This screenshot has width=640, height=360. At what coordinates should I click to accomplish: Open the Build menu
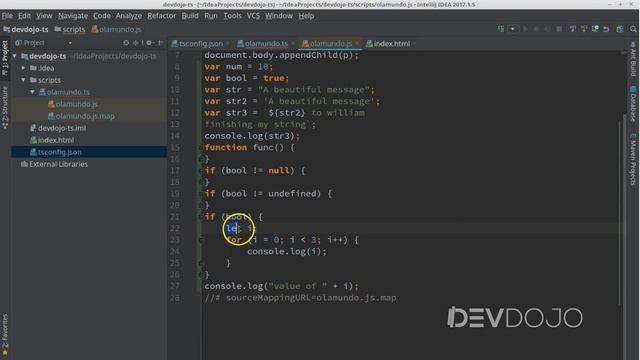[190, 16]
